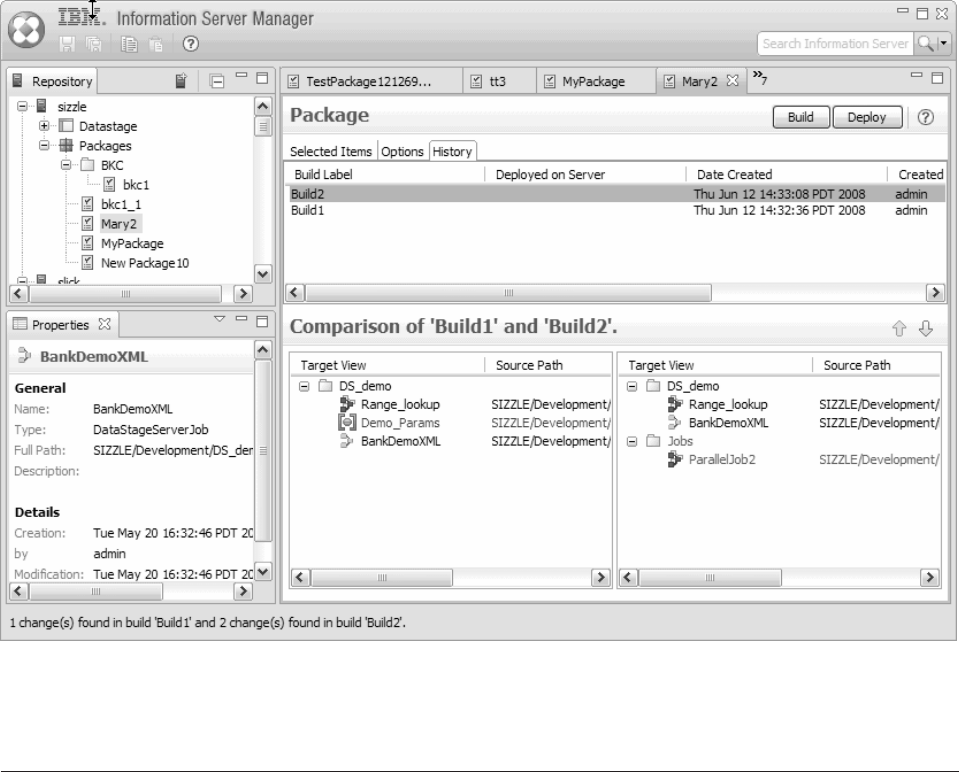Click the Paste toolbar icon
This screenshot has width=959, height=772.
point(156,44)
